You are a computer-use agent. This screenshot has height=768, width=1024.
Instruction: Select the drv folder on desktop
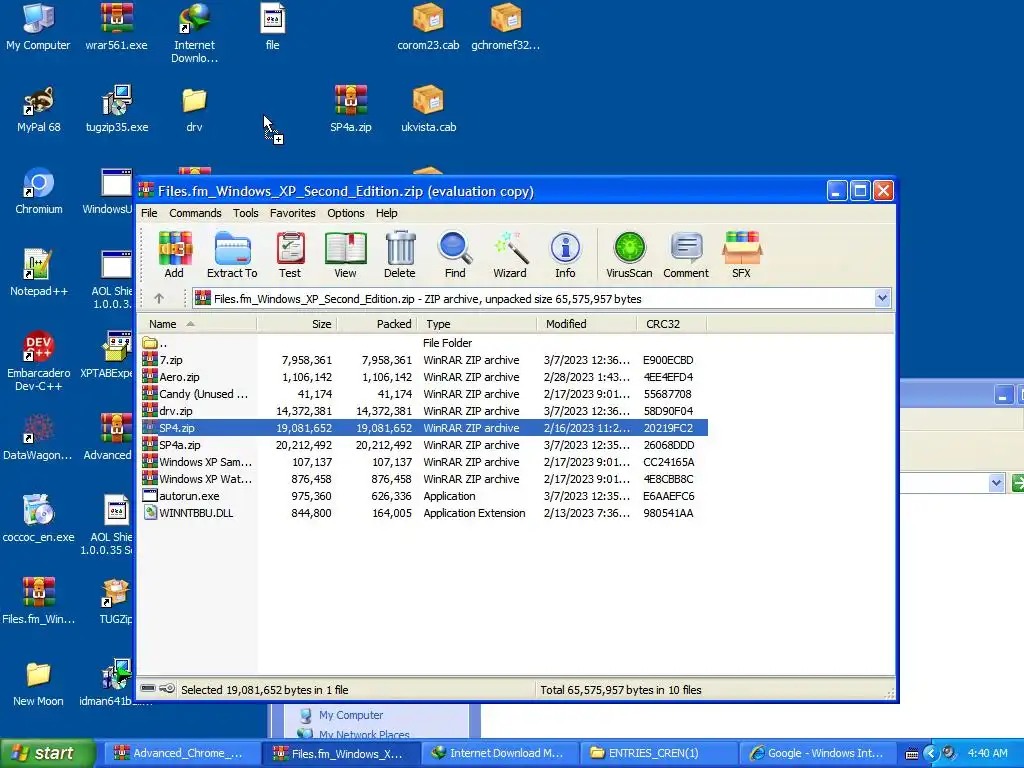click(x=194, y=110)
